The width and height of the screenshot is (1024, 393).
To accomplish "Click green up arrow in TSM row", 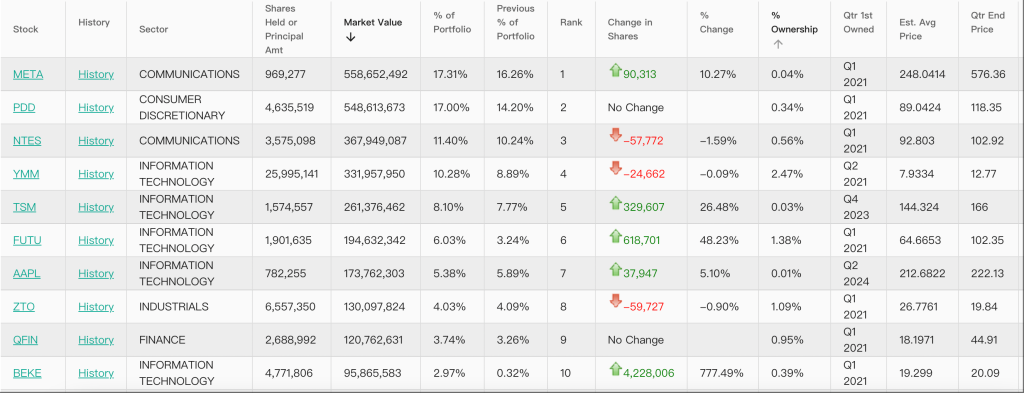I will (615, 203).
